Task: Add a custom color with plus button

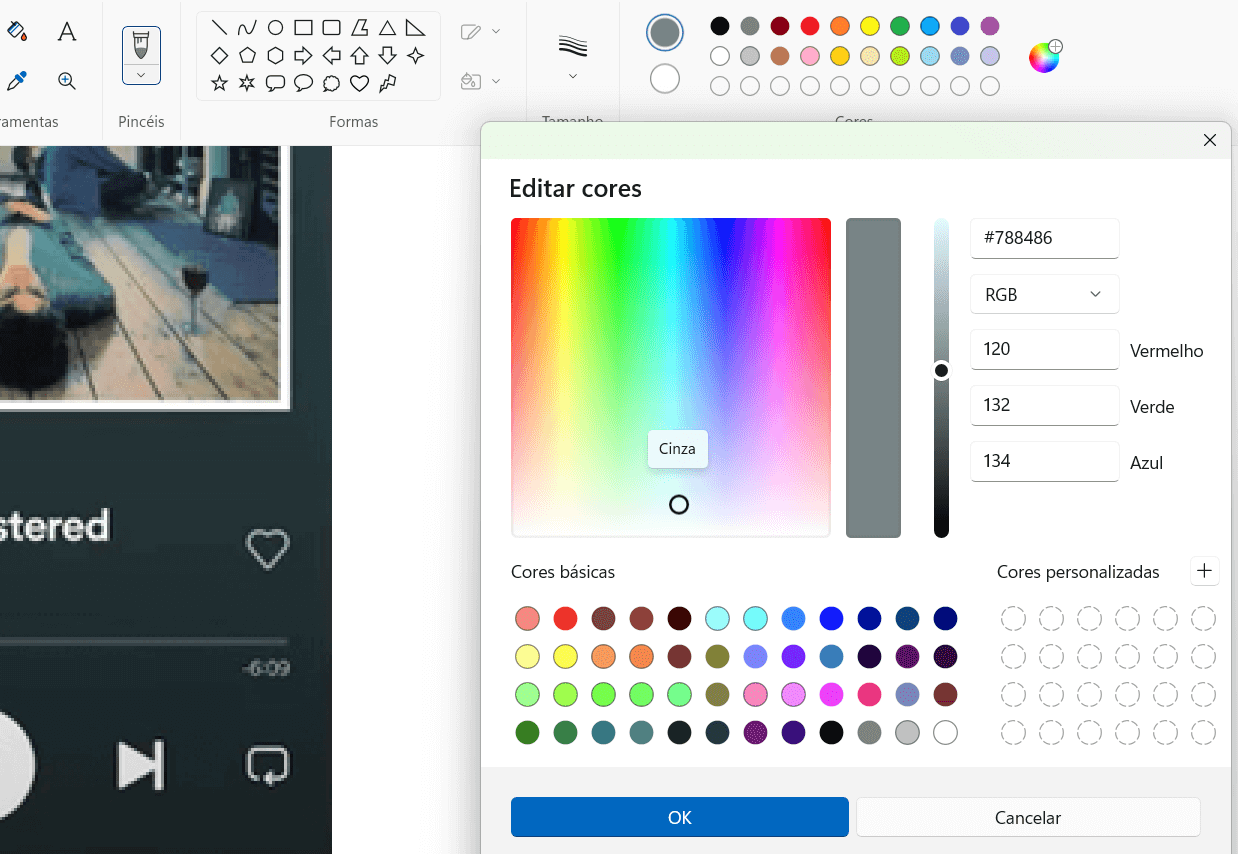Action: pyautogui.click(x=1205, y=571)
